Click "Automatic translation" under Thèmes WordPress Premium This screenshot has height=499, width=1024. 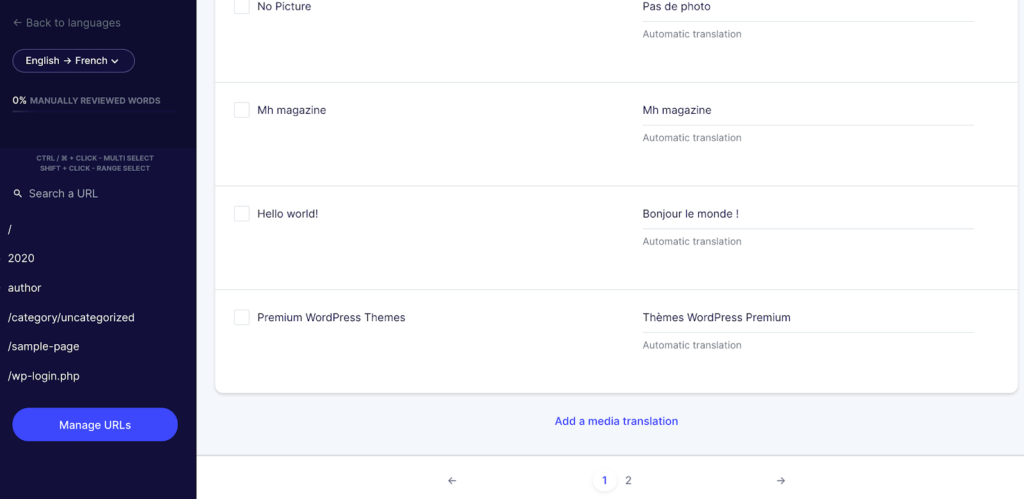(692, 346)
